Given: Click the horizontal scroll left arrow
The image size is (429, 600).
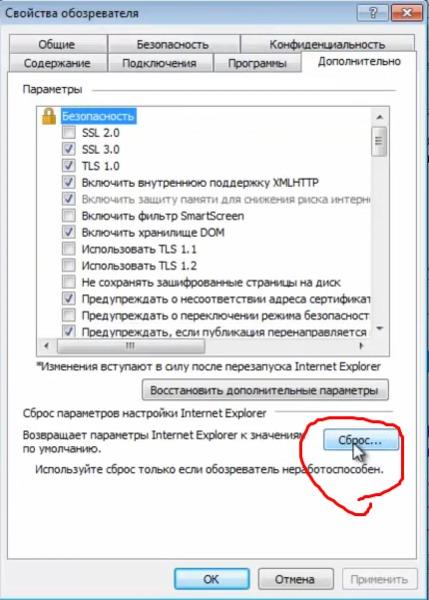Looking at the screenshot, I should [x=47, y=346].
